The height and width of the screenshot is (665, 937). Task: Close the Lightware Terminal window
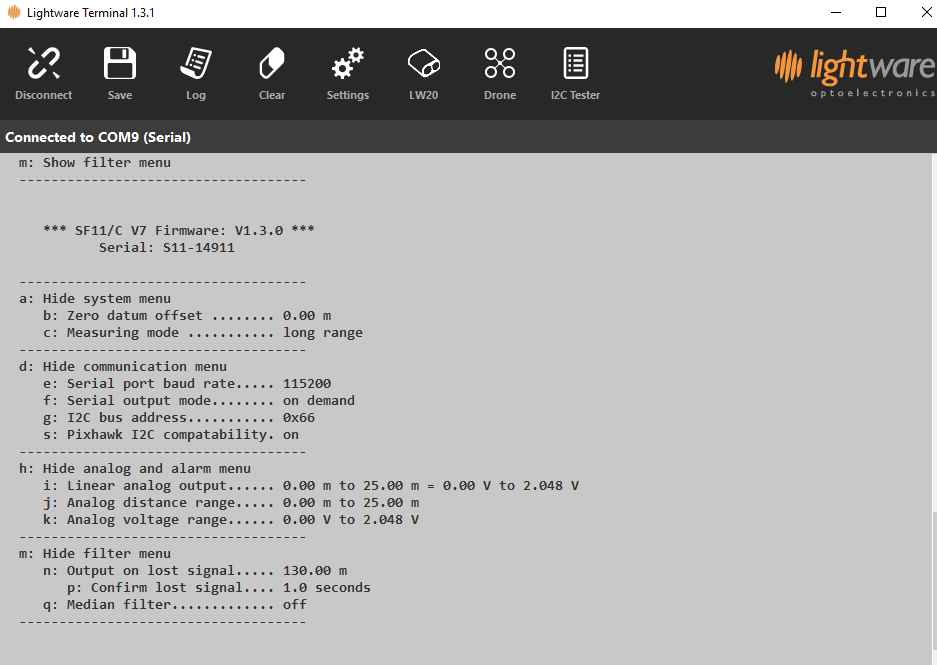tap(926, 13)
